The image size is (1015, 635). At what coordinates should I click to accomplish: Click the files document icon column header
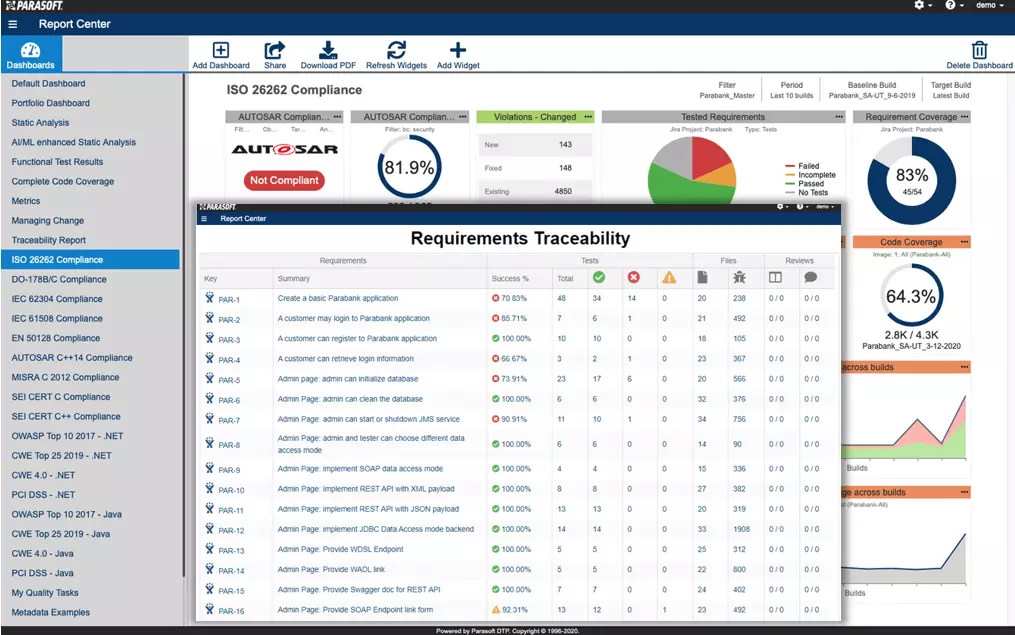702,278
